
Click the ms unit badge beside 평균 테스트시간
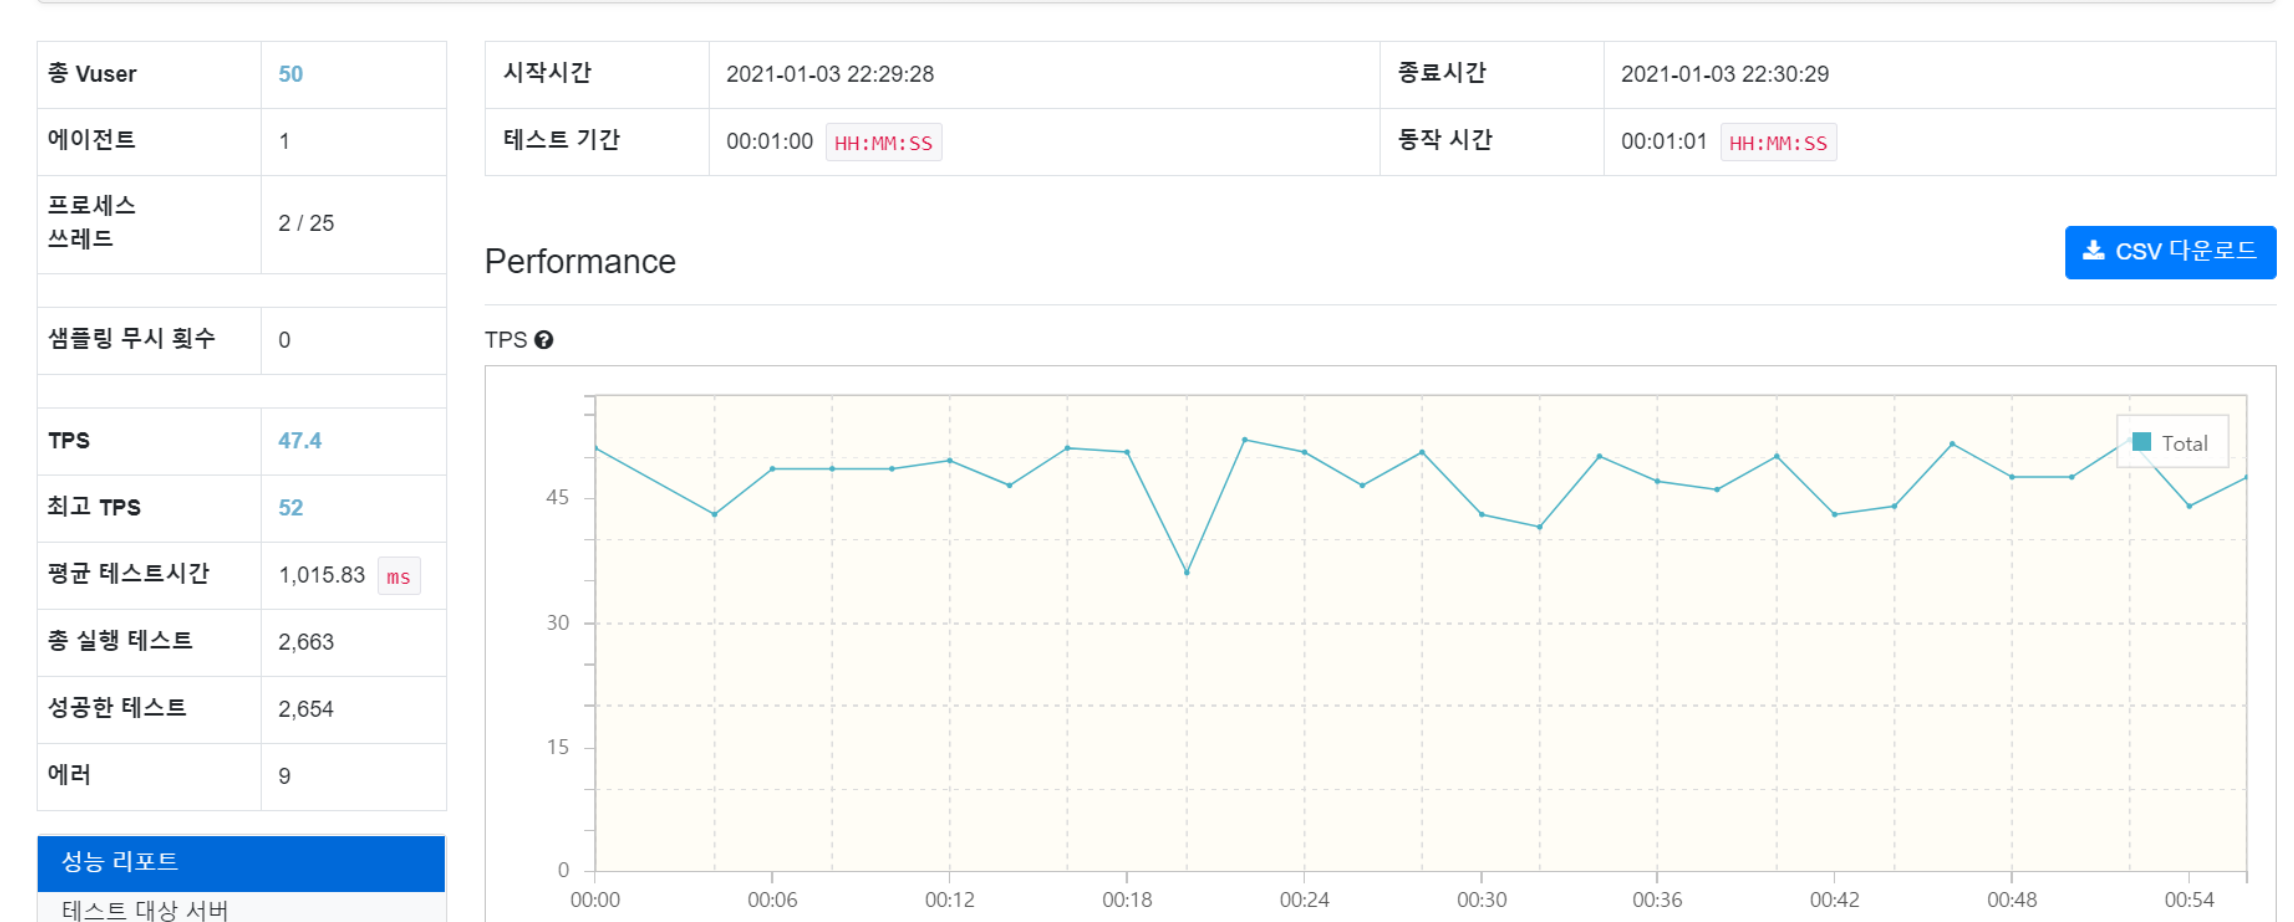(x=398, y=575)
